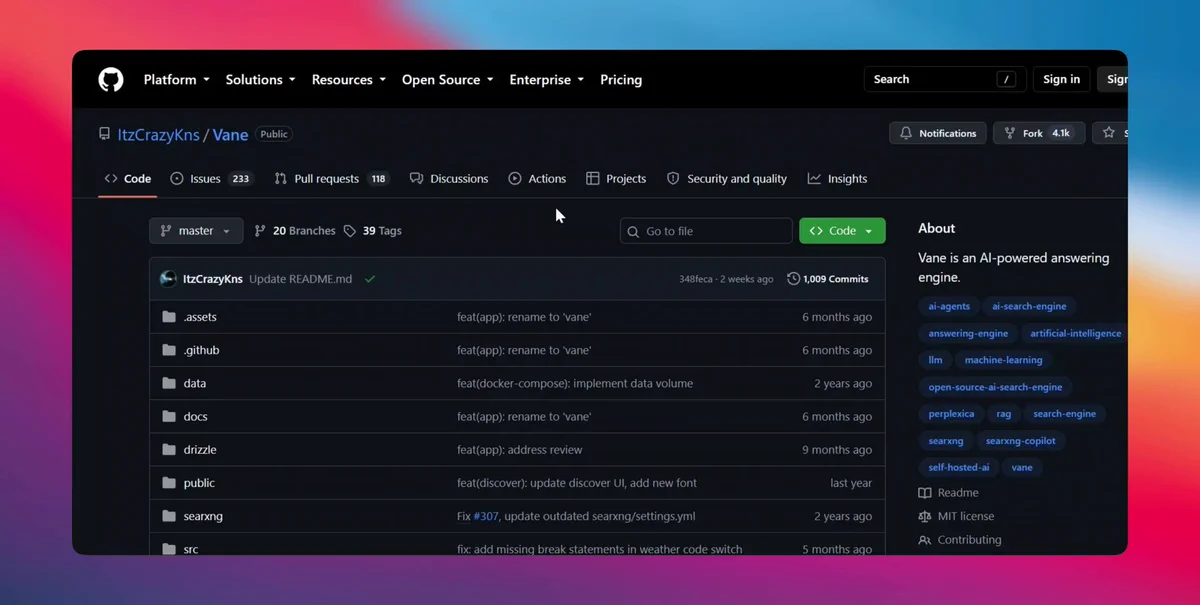Click the 39 Tags tag icon

(x=349, y=231)
